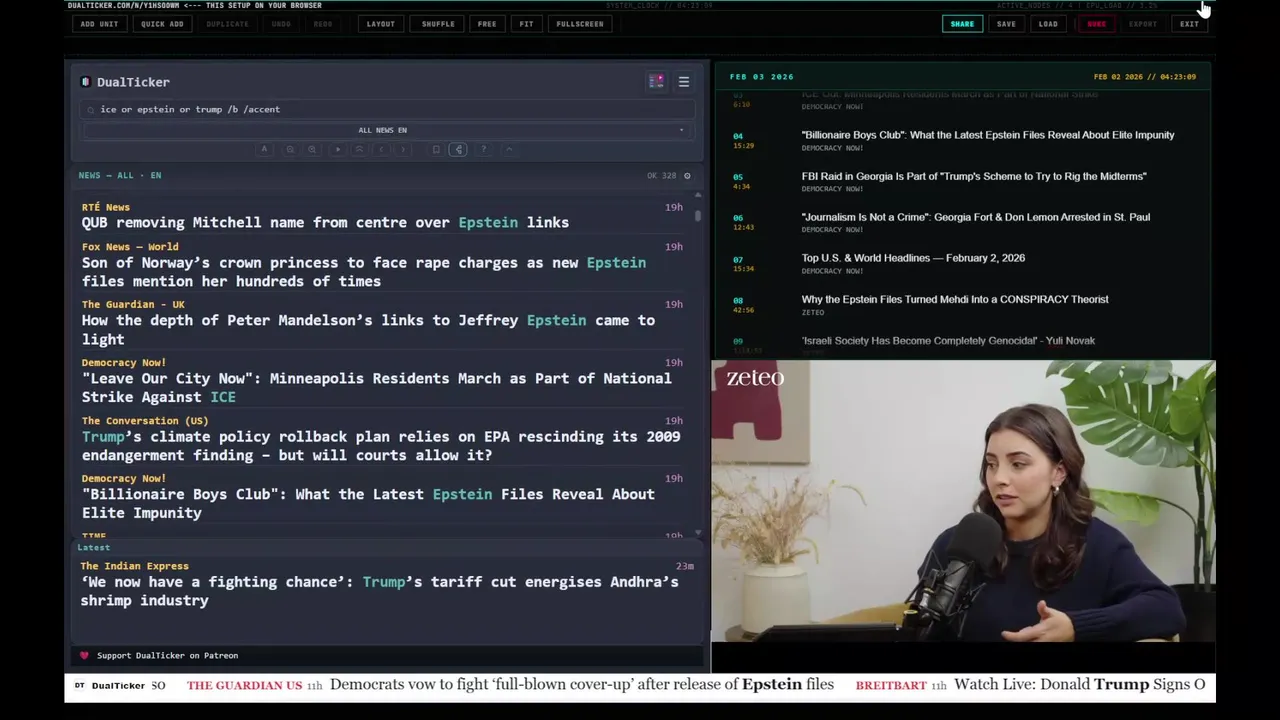The image size is (1280, 720).
Task: Click the DUPLICATE toolbar button
Action: click(227, 24)
